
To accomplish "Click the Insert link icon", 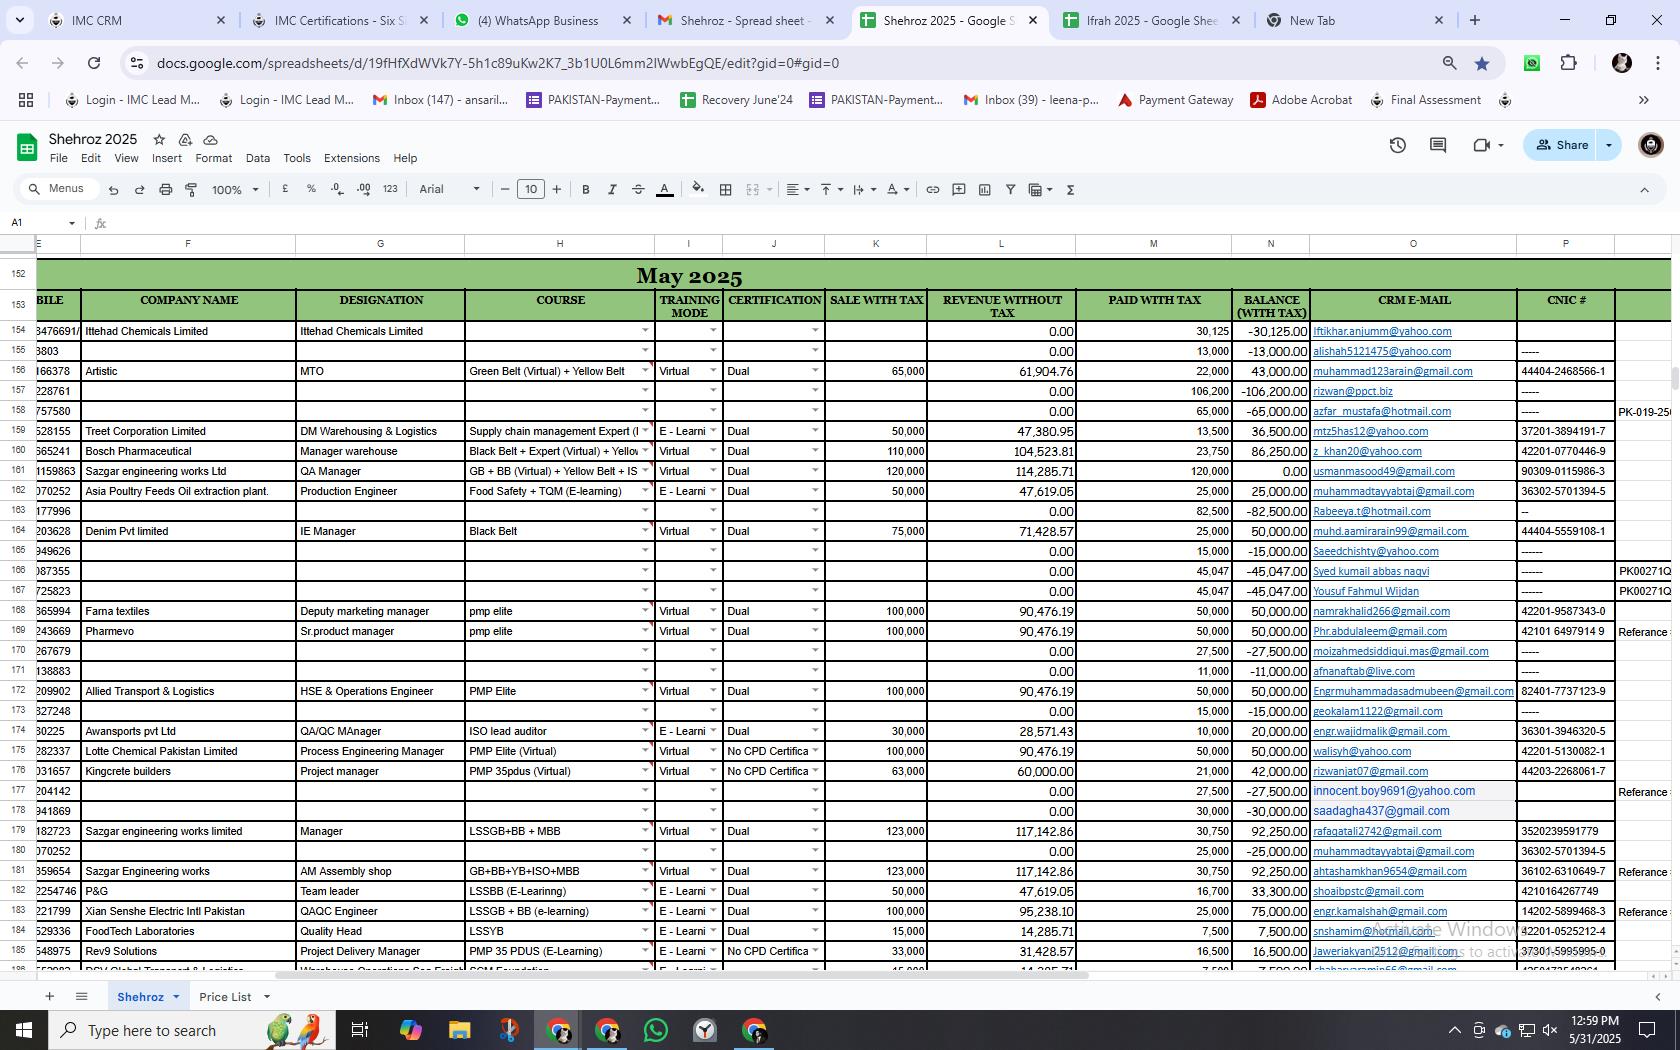I will 932,190.
